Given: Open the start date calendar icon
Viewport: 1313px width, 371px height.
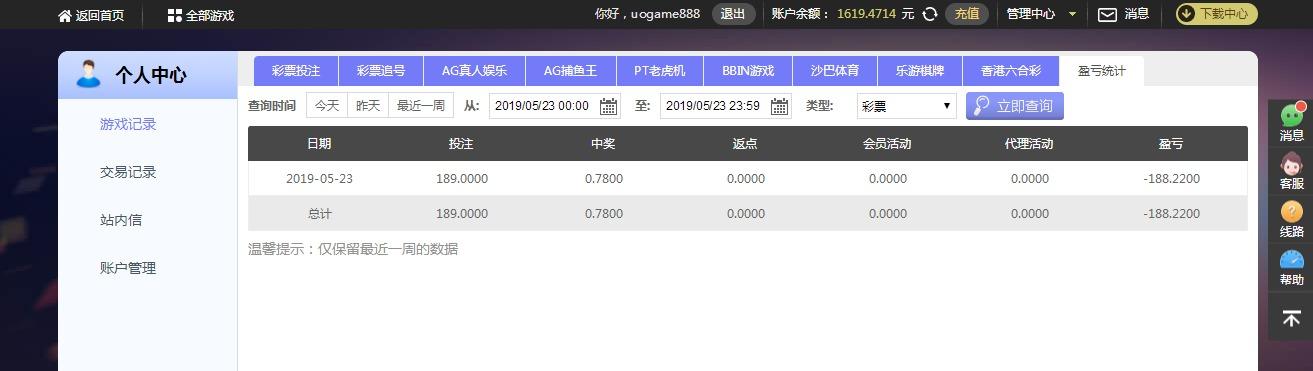Looking at the screenshot, I should (x=608, y=106).
